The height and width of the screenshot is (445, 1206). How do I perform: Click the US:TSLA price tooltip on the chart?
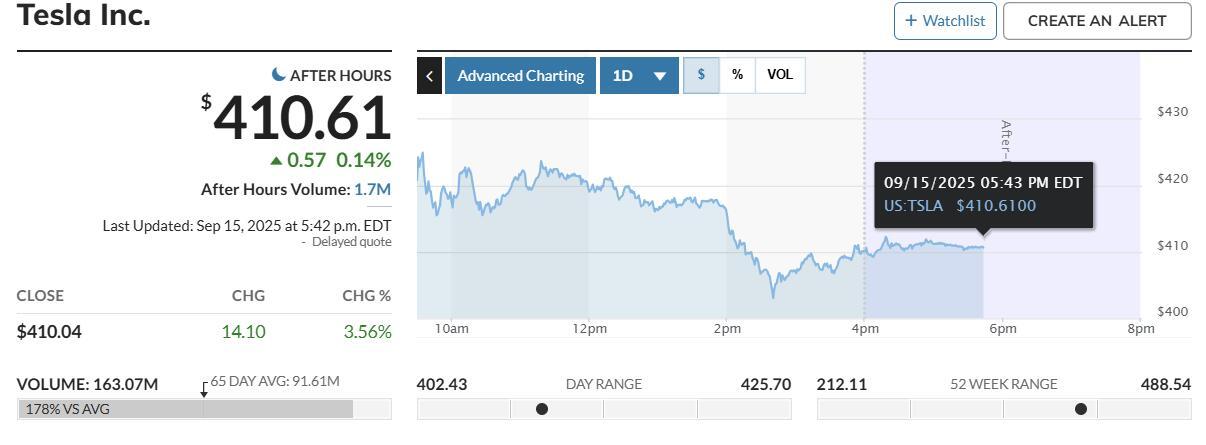[983, 195]
